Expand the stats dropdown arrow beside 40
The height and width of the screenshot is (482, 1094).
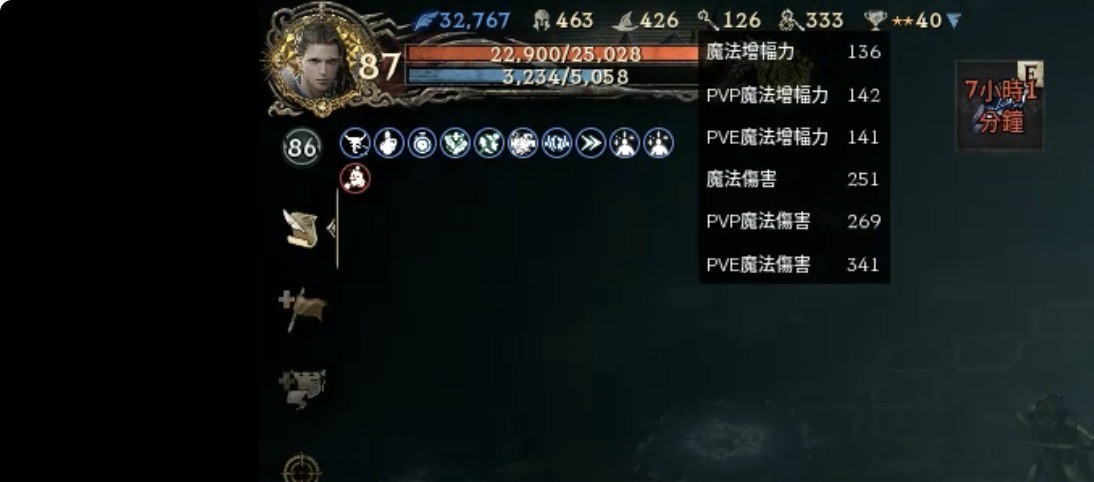tap(954, 21)
